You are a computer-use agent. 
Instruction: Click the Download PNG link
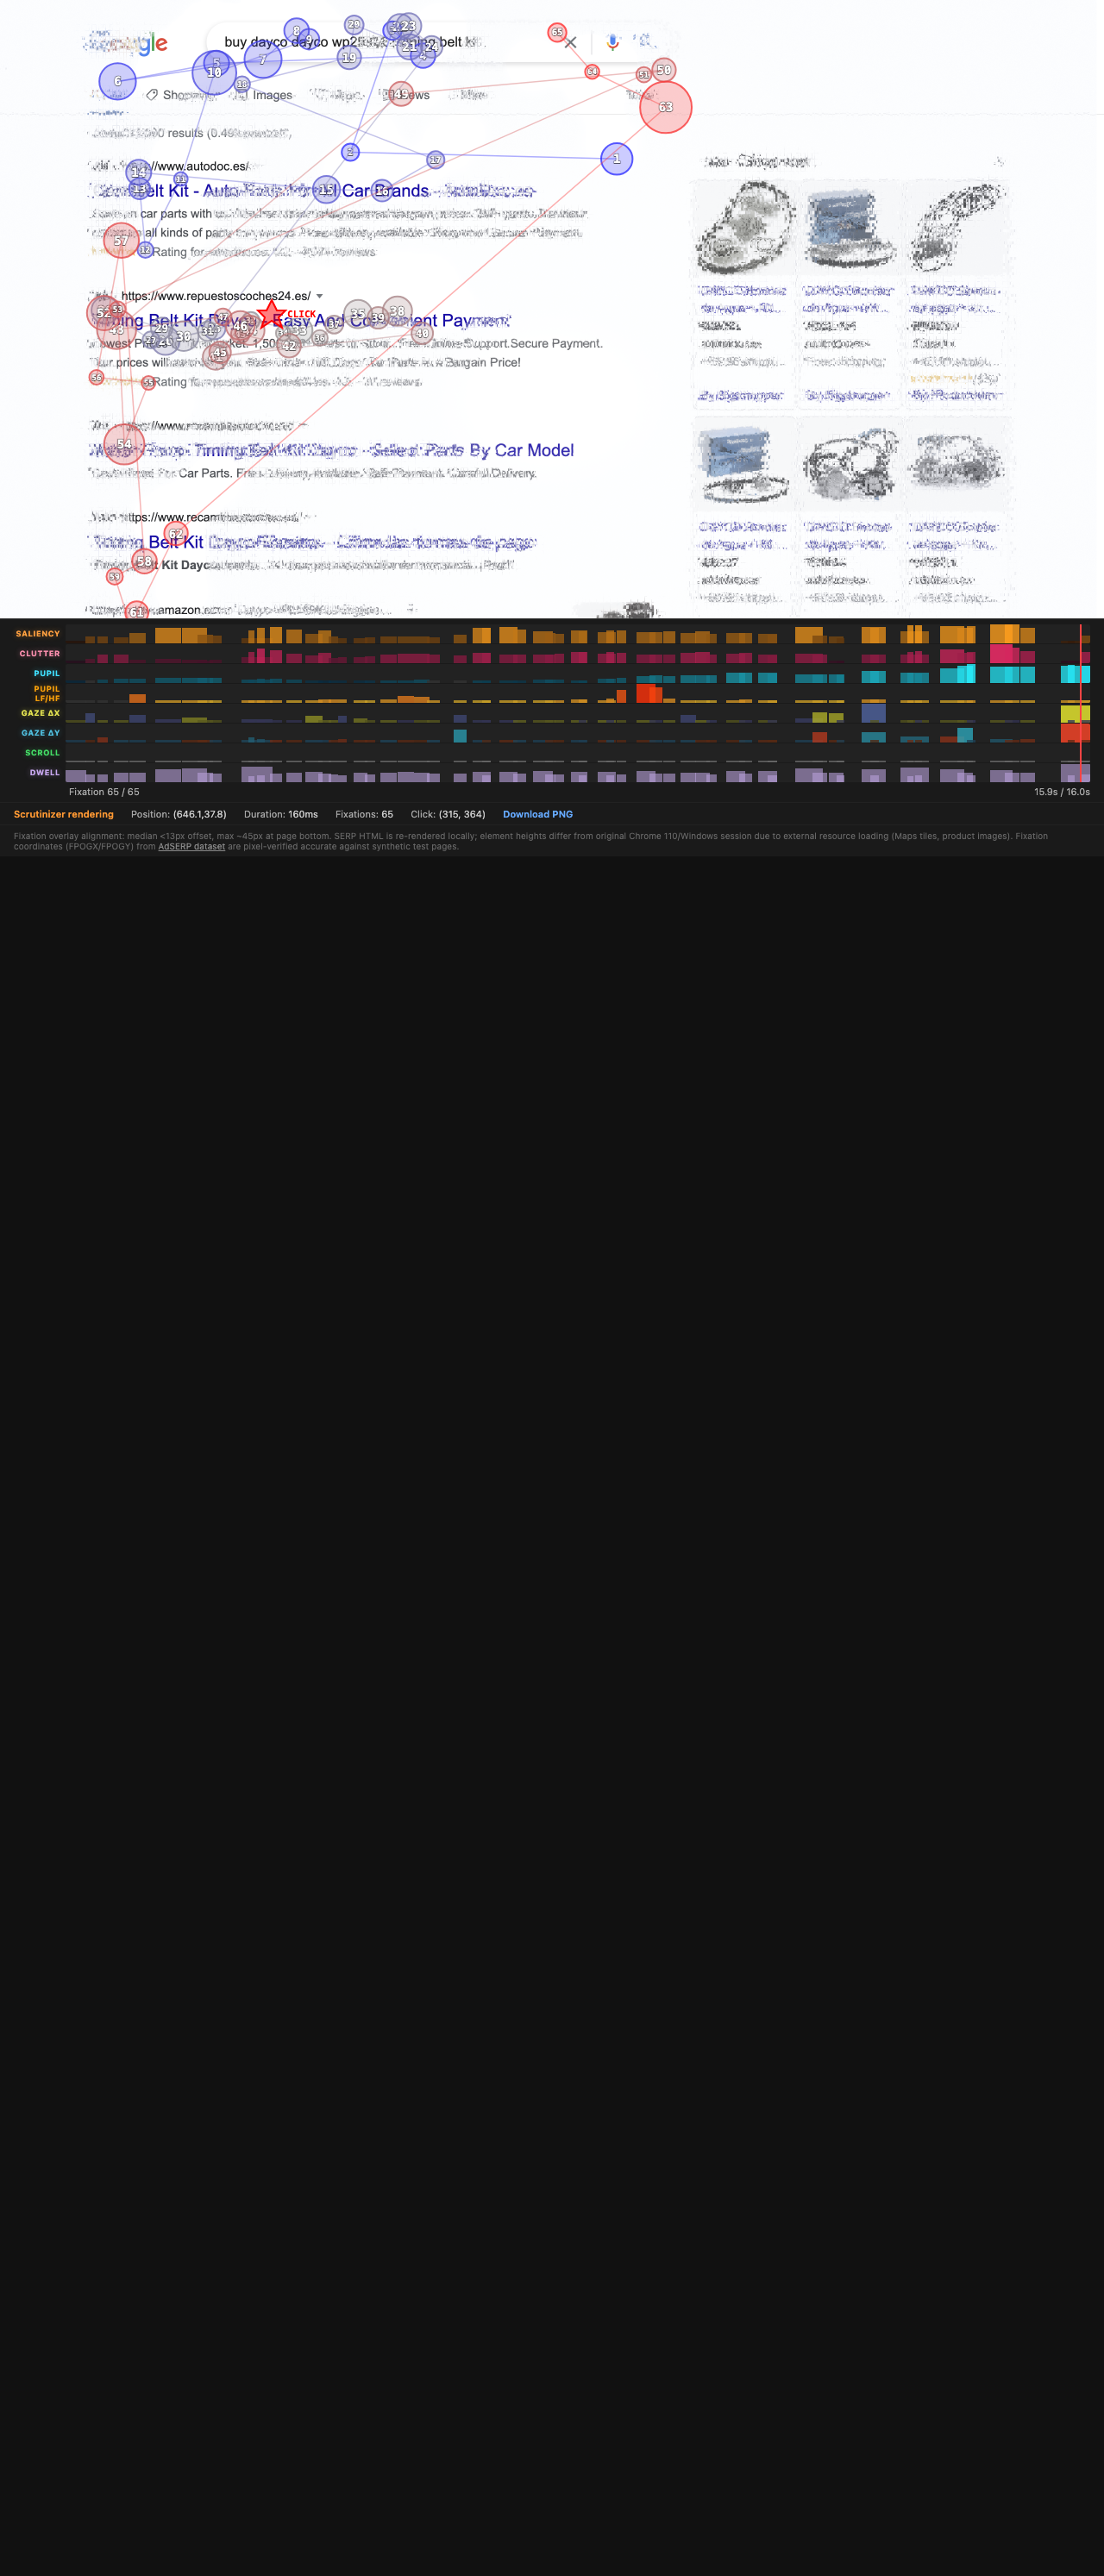(x=537, y=815)
